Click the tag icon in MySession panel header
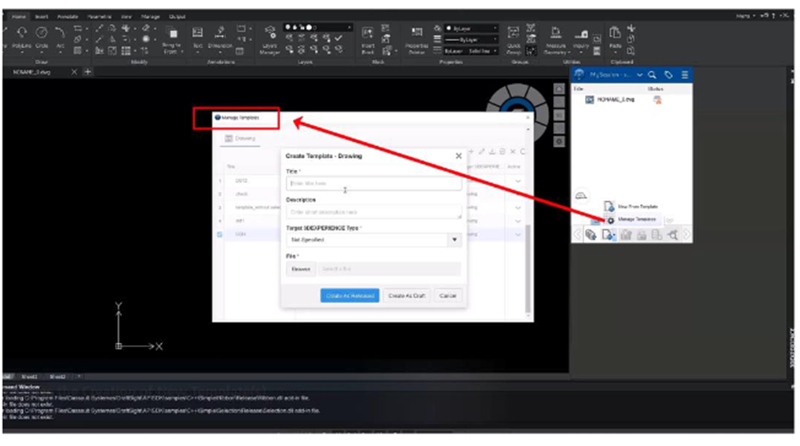Viewport: 800px width, 446px height. click(x=667, y=75)
